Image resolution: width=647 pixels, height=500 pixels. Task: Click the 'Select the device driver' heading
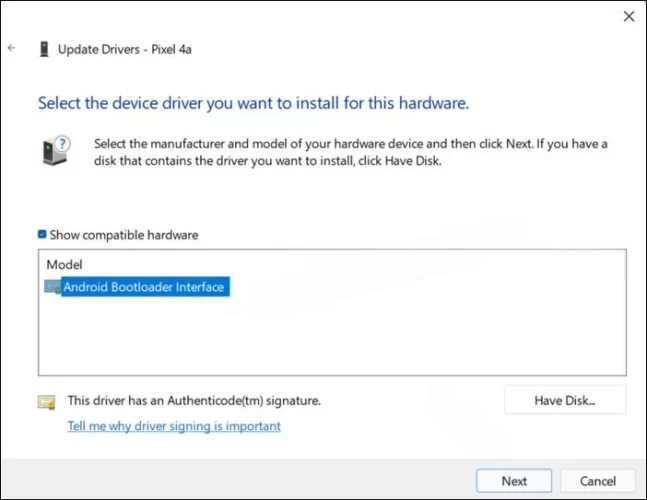pos(253,103)
